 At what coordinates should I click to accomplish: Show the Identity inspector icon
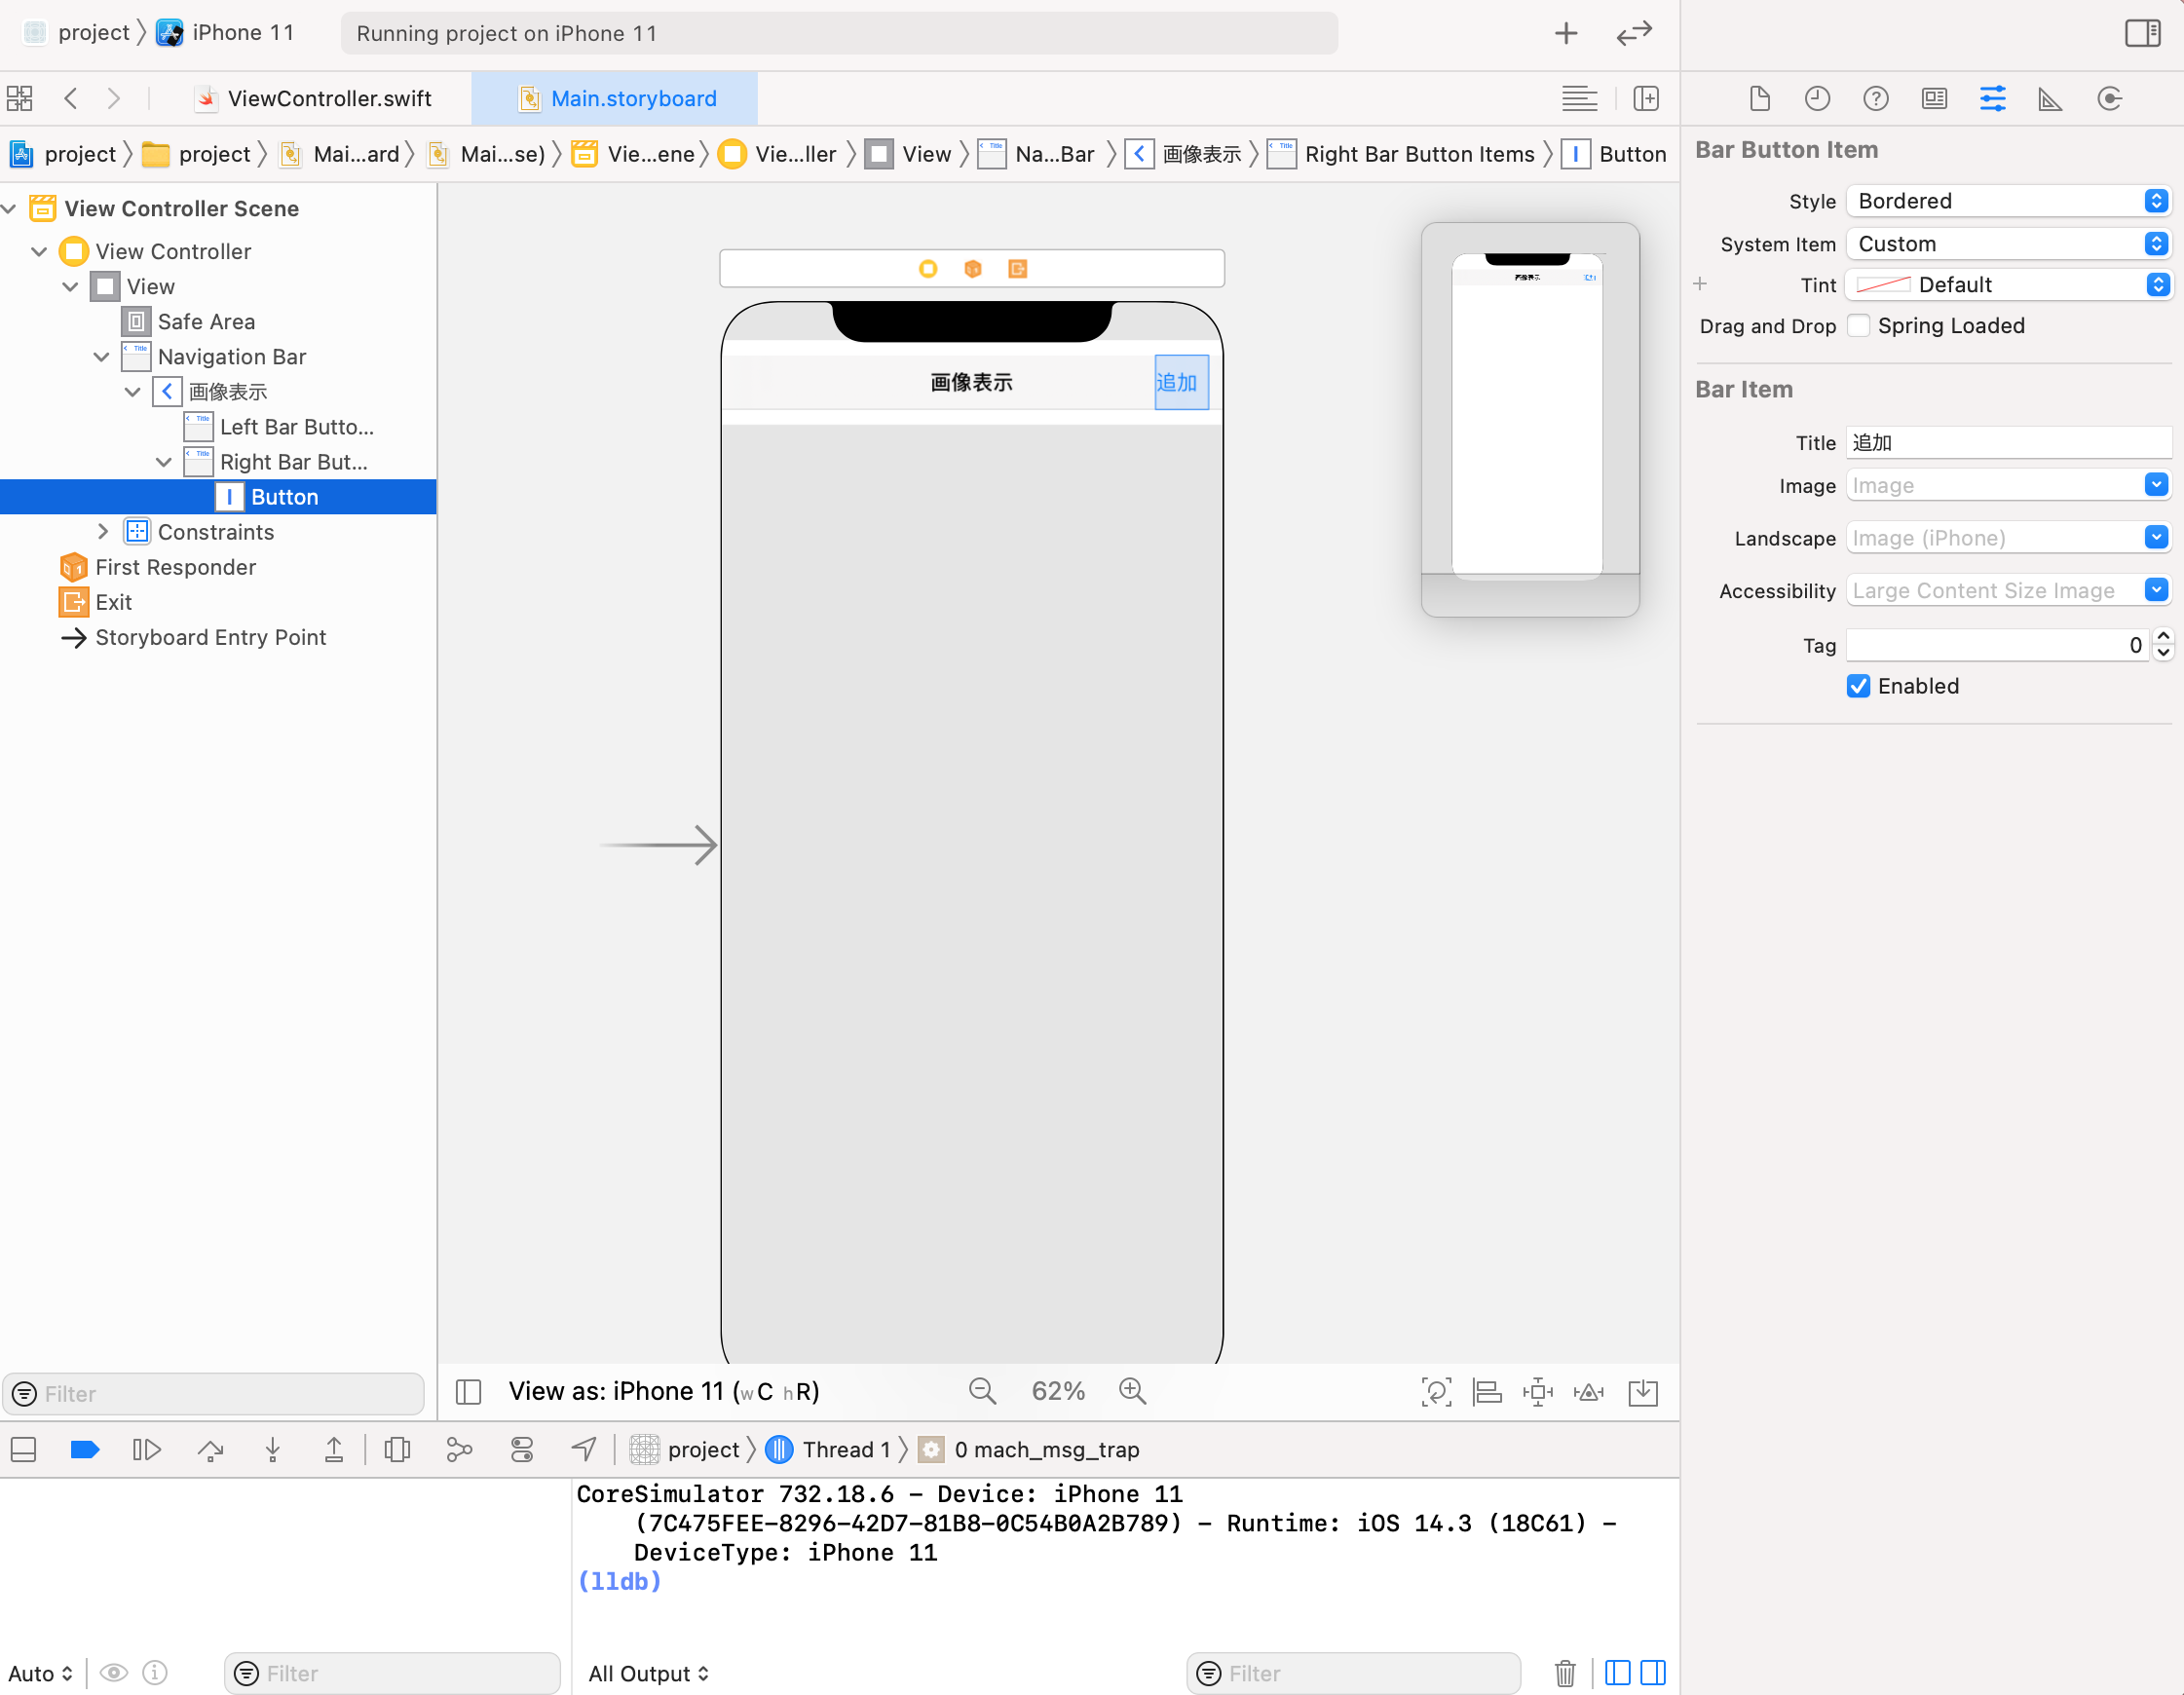(1934, 99)
